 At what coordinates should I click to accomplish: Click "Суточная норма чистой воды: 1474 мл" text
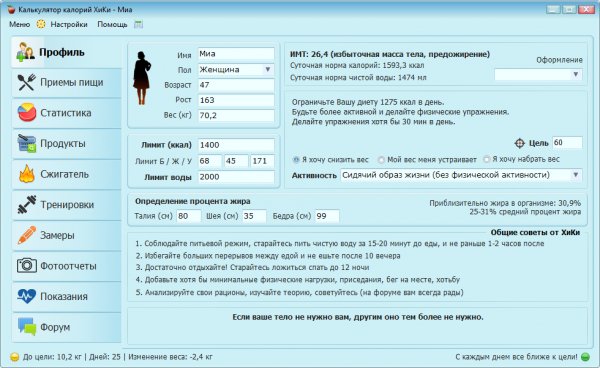pyautogui.click(x=358, y=78)
